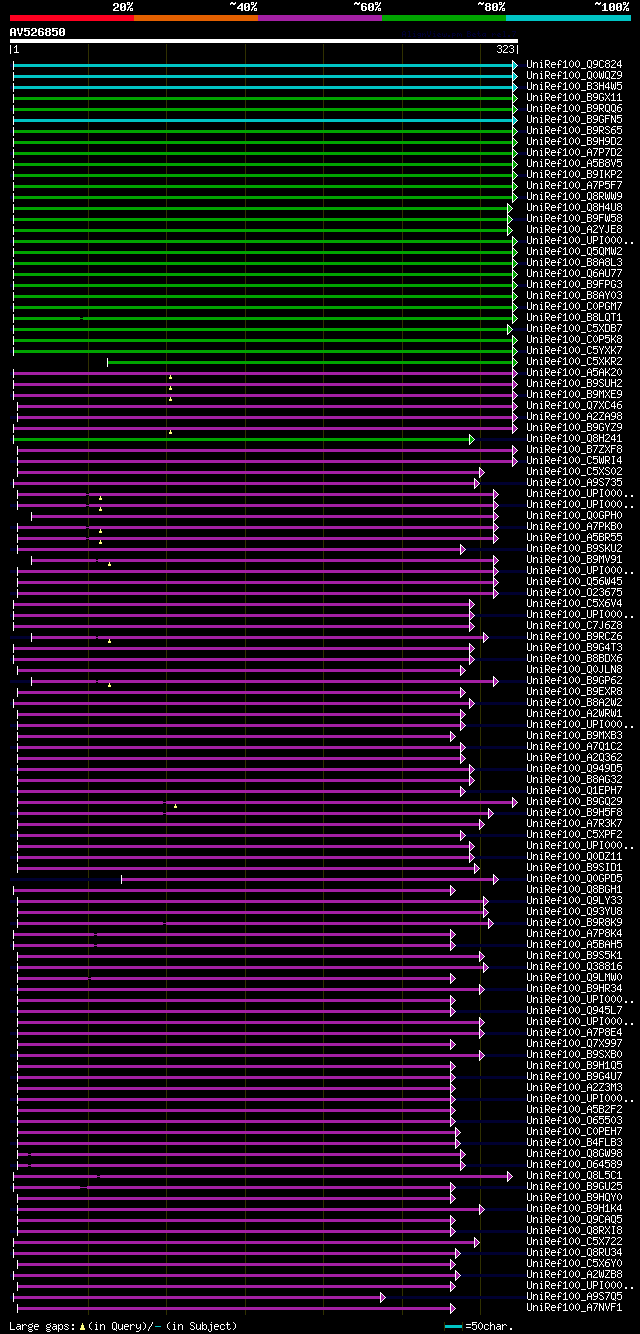This screenshot has height=1334, width=640.
Task: Click the purple alignment bar for A9S7Q5
Action: [199, 1296]
